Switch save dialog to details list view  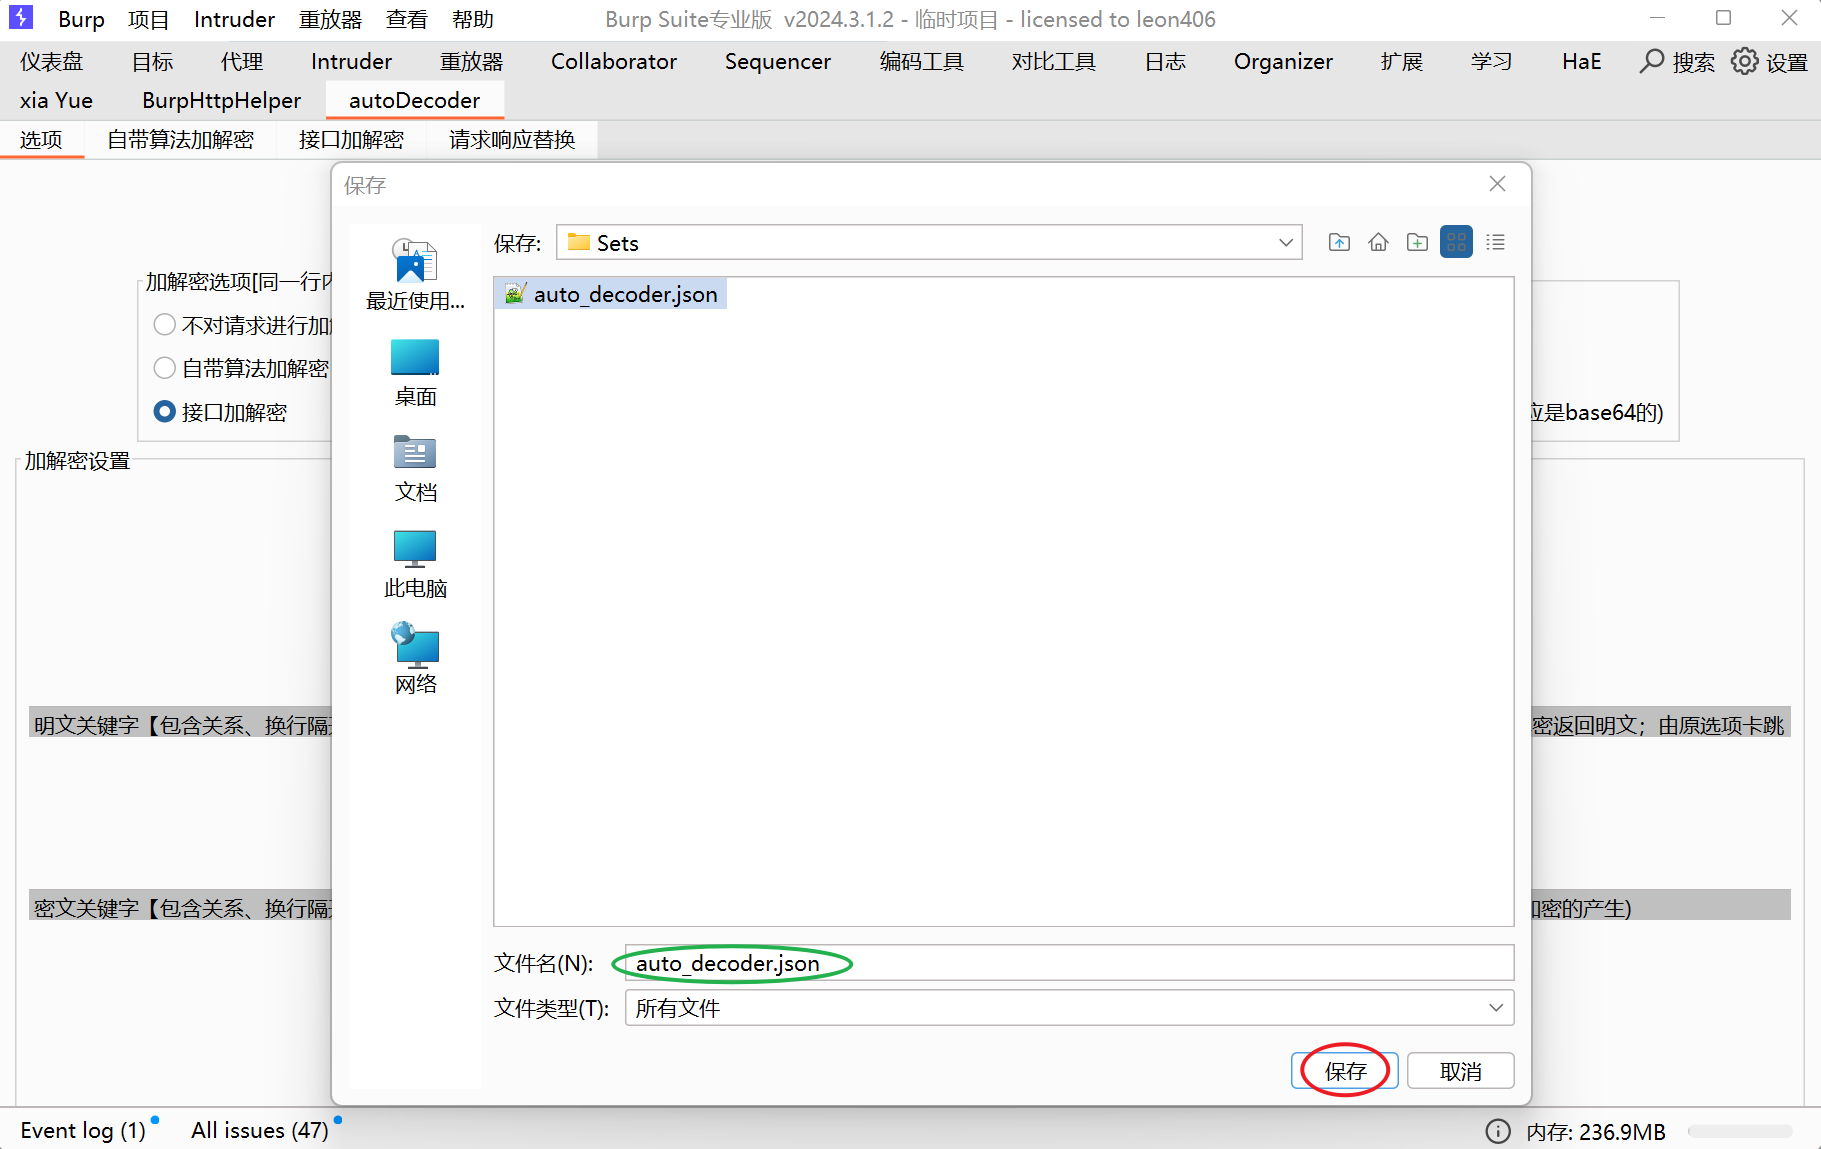click(x=1495, y=243)
